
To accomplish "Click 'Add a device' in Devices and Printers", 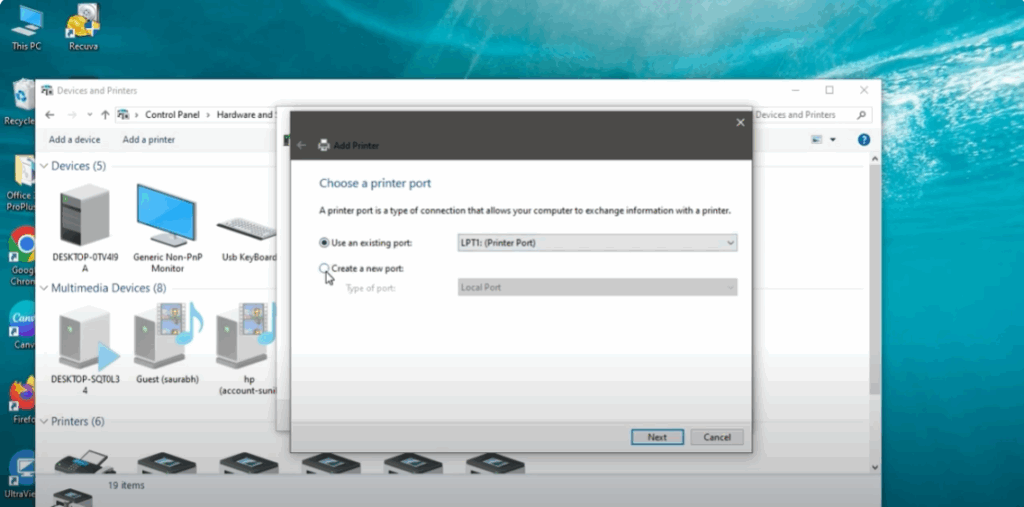I will coord(74,139).
